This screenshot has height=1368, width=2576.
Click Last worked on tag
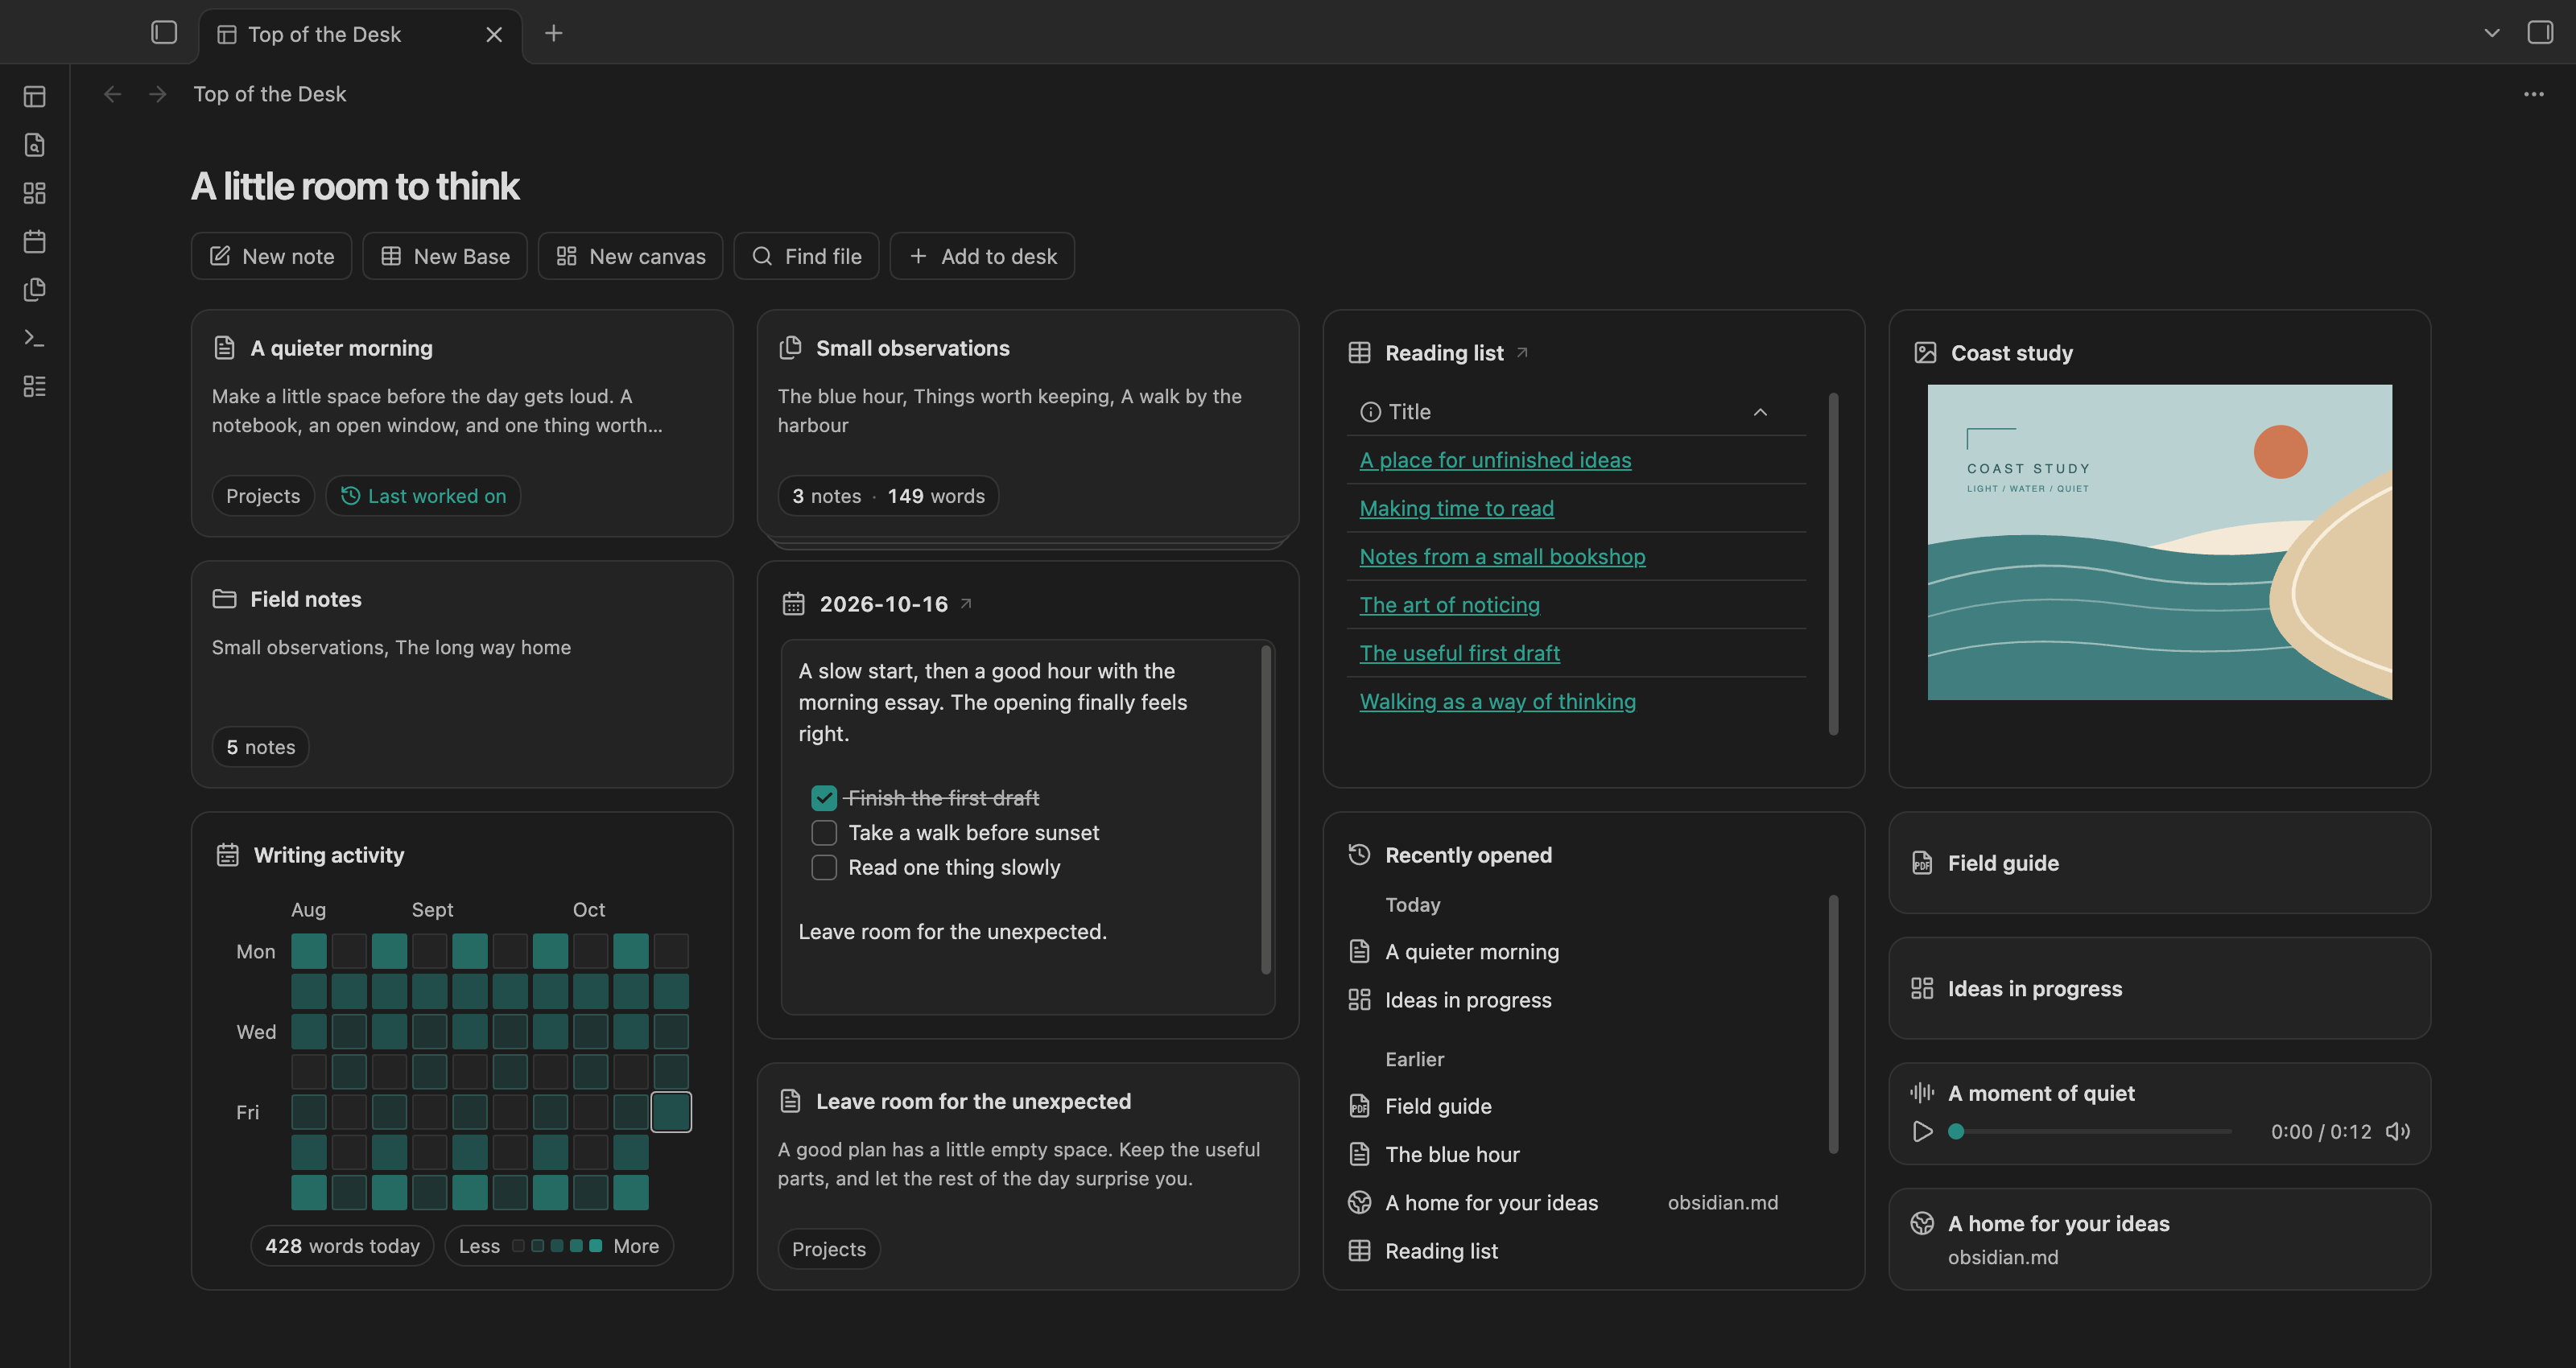[x=423, y=496]
